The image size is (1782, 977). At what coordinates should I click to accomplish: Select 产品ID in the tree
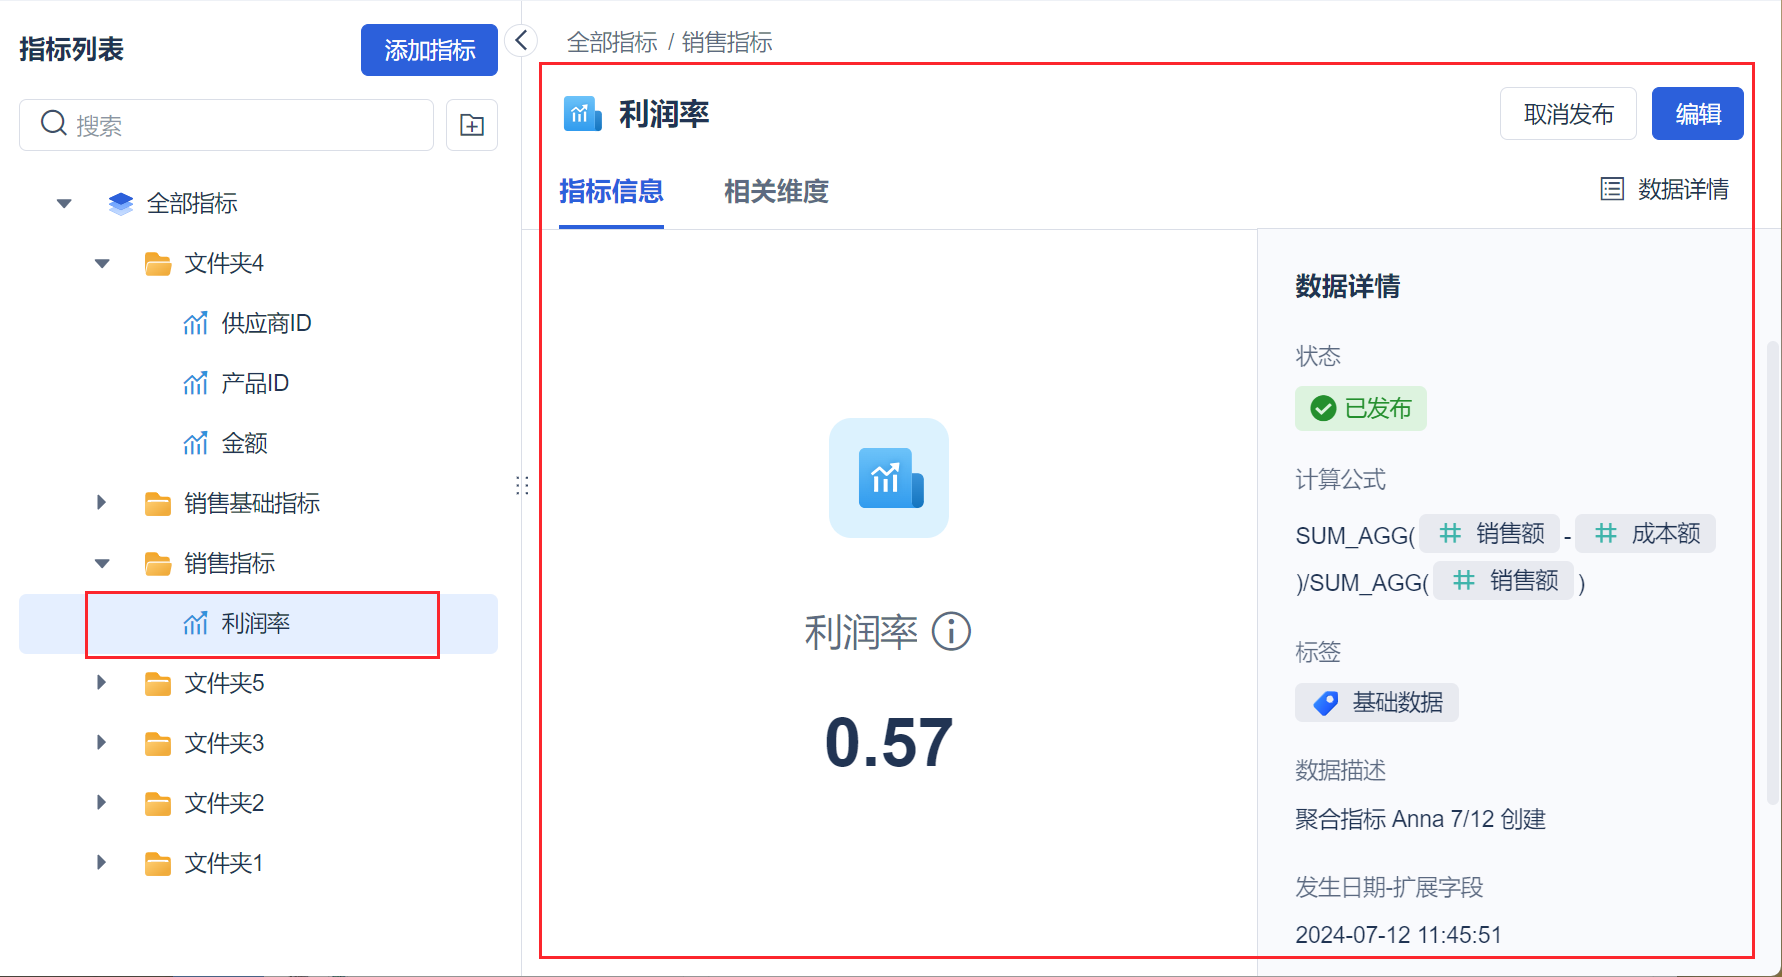click(x=255, y=384)
